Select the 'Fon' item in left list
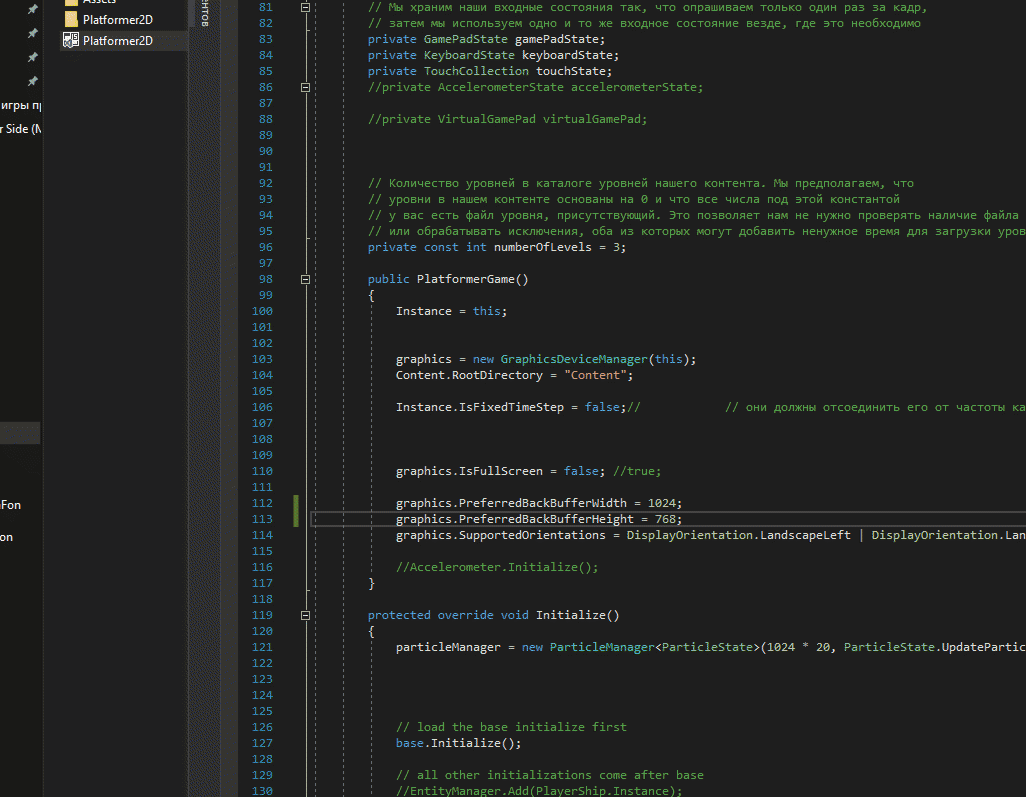This screenshot has width=1026, height=797. point(11,505)
